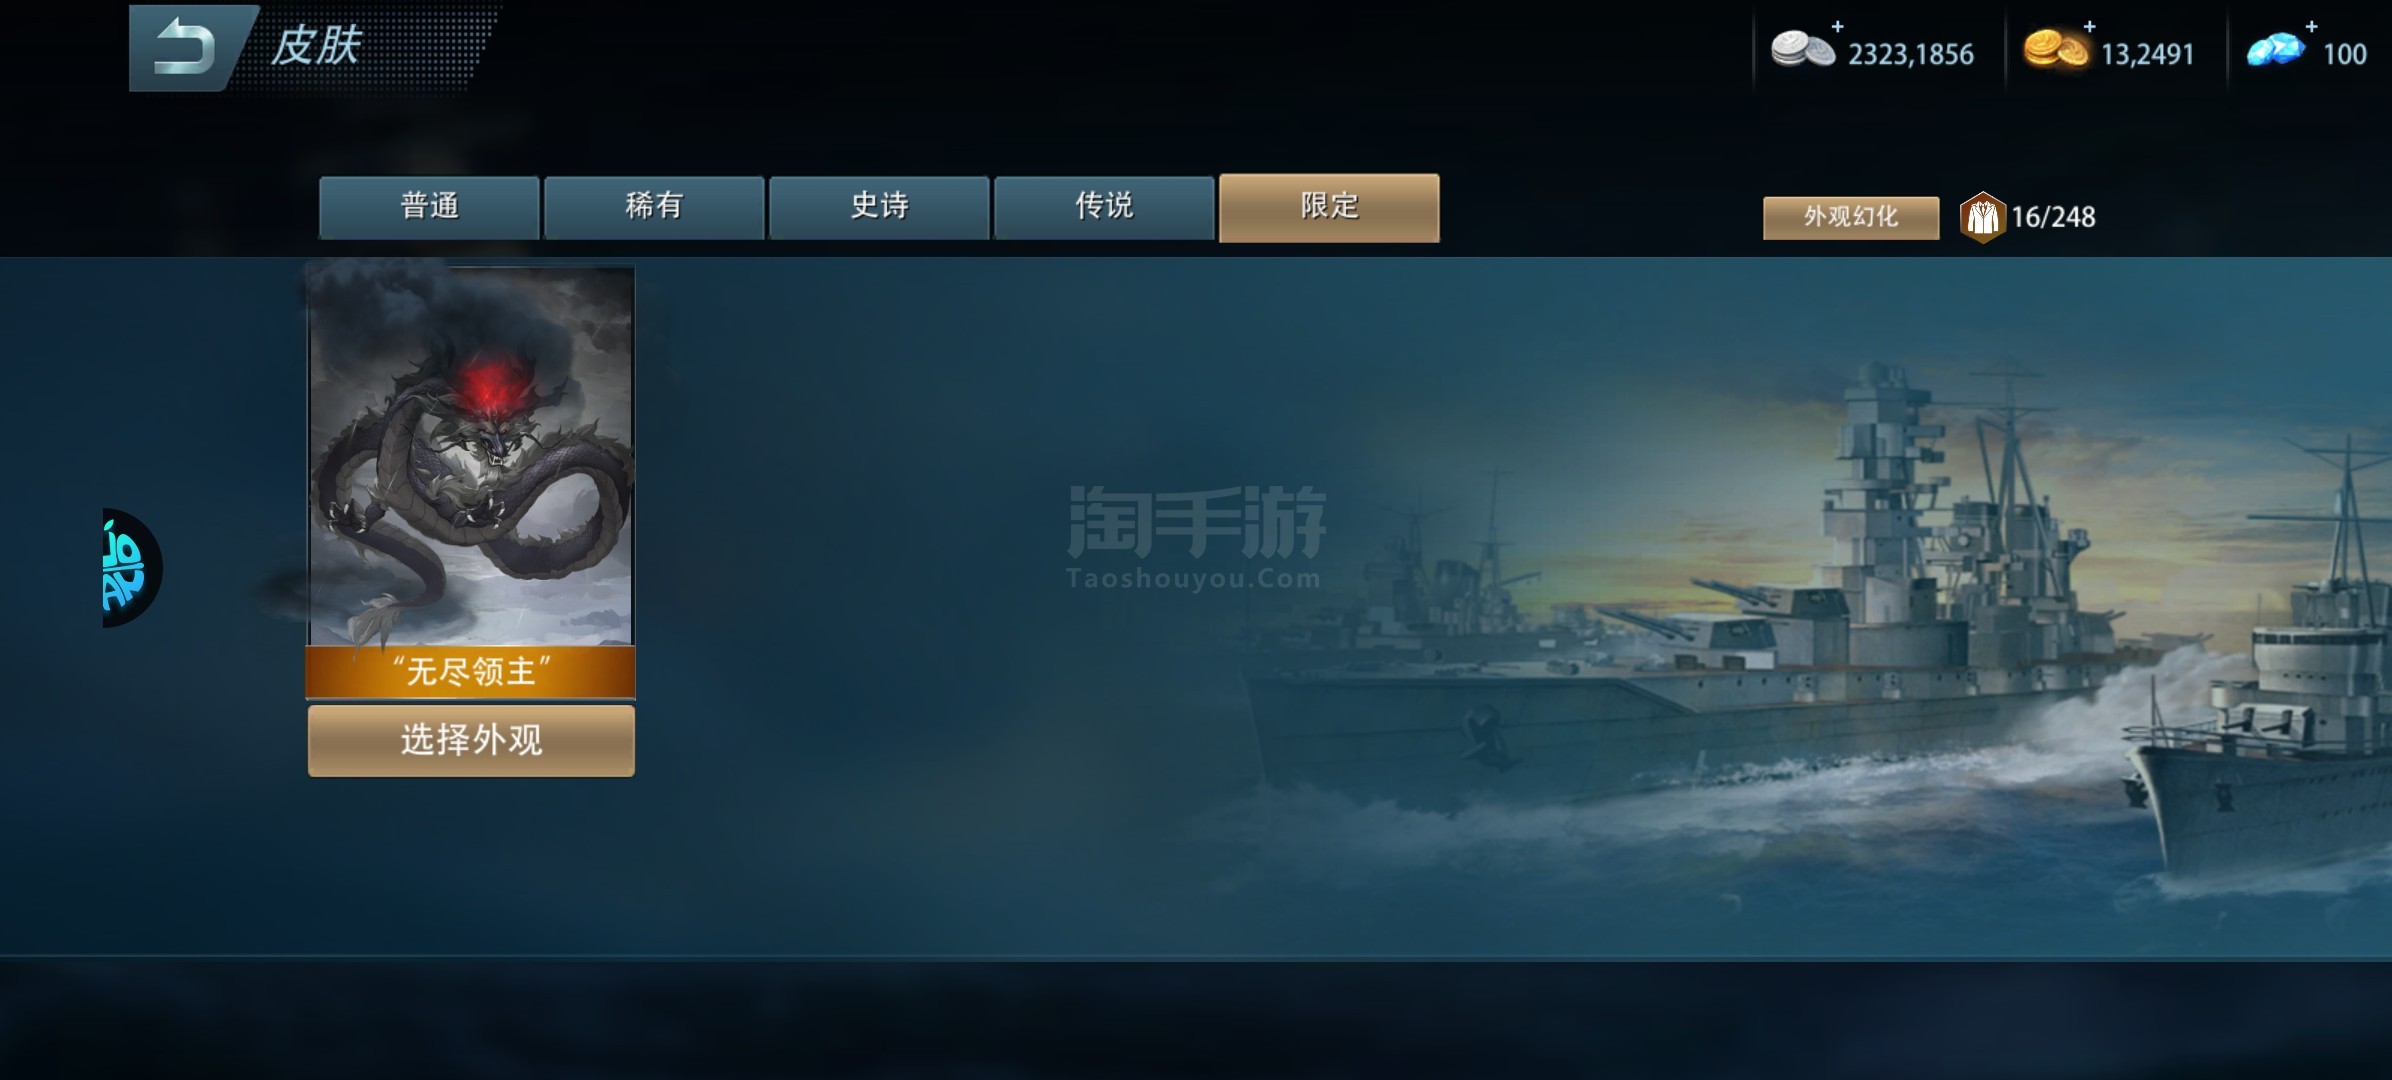The width and height of the screenshot is (2392, 1080).
Task: Add gold coins with plus sign
Action: (x=2089, y=27)
